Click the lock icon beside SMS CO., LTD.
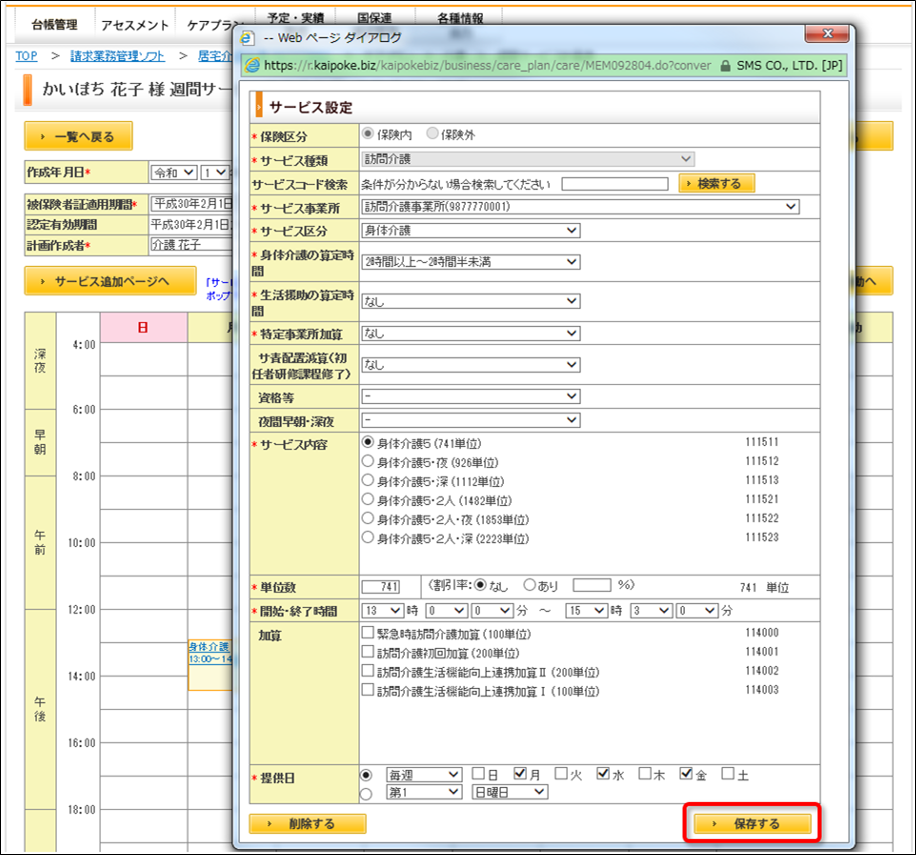The image size is (916, 855). (x=725, y=66)
